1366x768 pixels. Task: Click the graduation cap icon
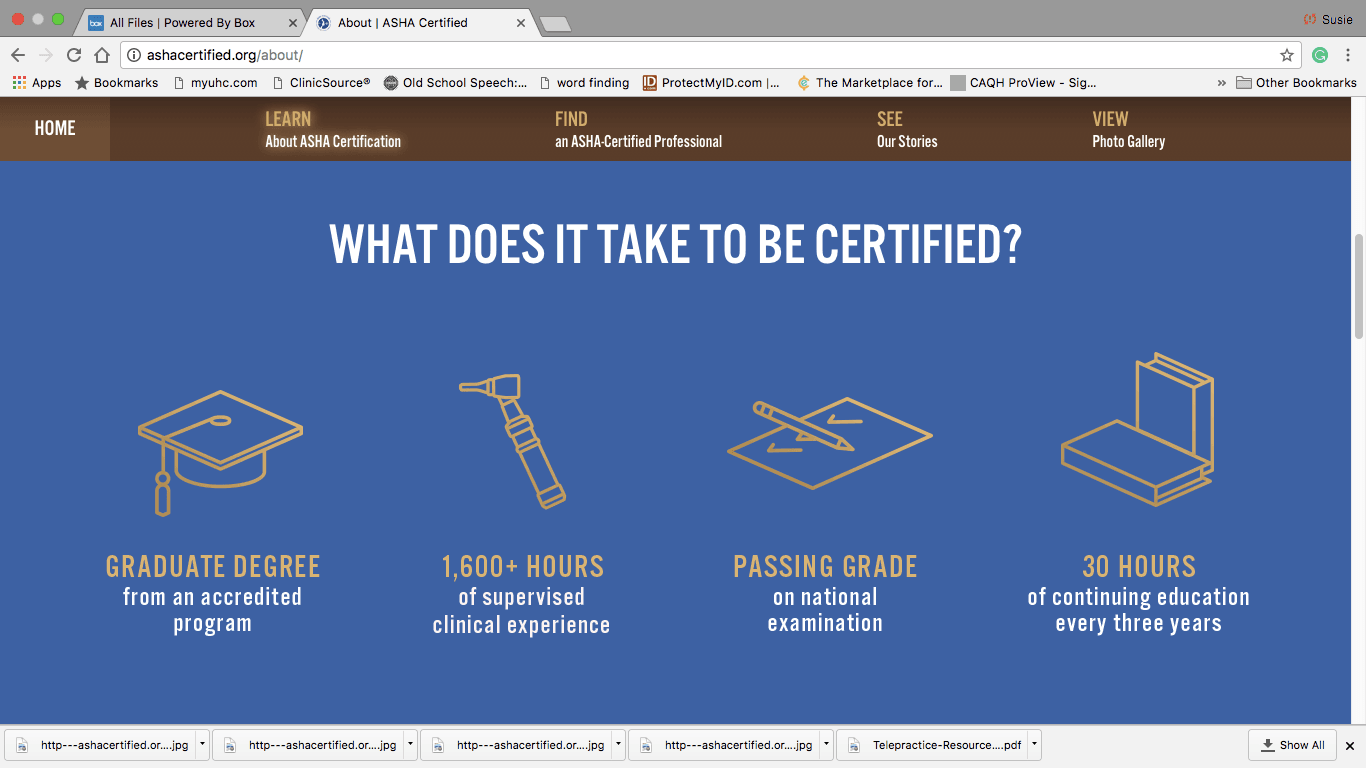(x=220, y=453)
